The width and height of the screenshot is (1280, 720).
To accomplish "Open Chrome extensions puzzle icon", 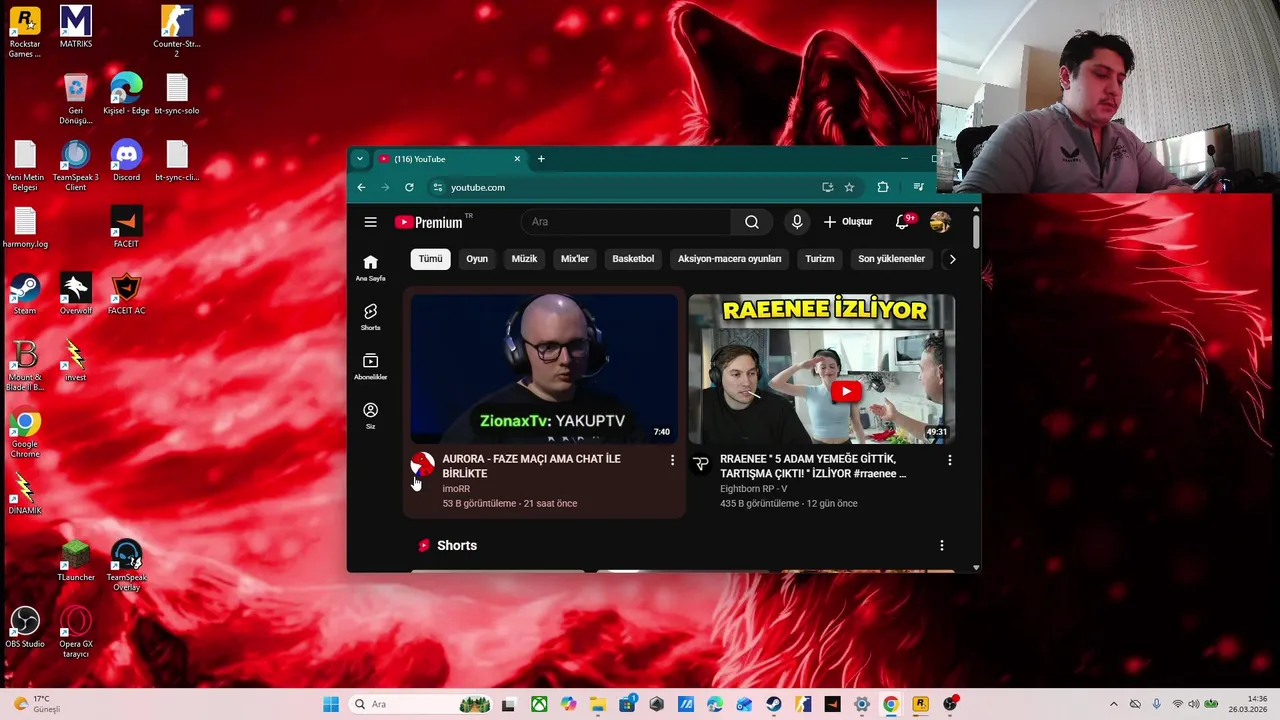I will (x=883, y=187).
